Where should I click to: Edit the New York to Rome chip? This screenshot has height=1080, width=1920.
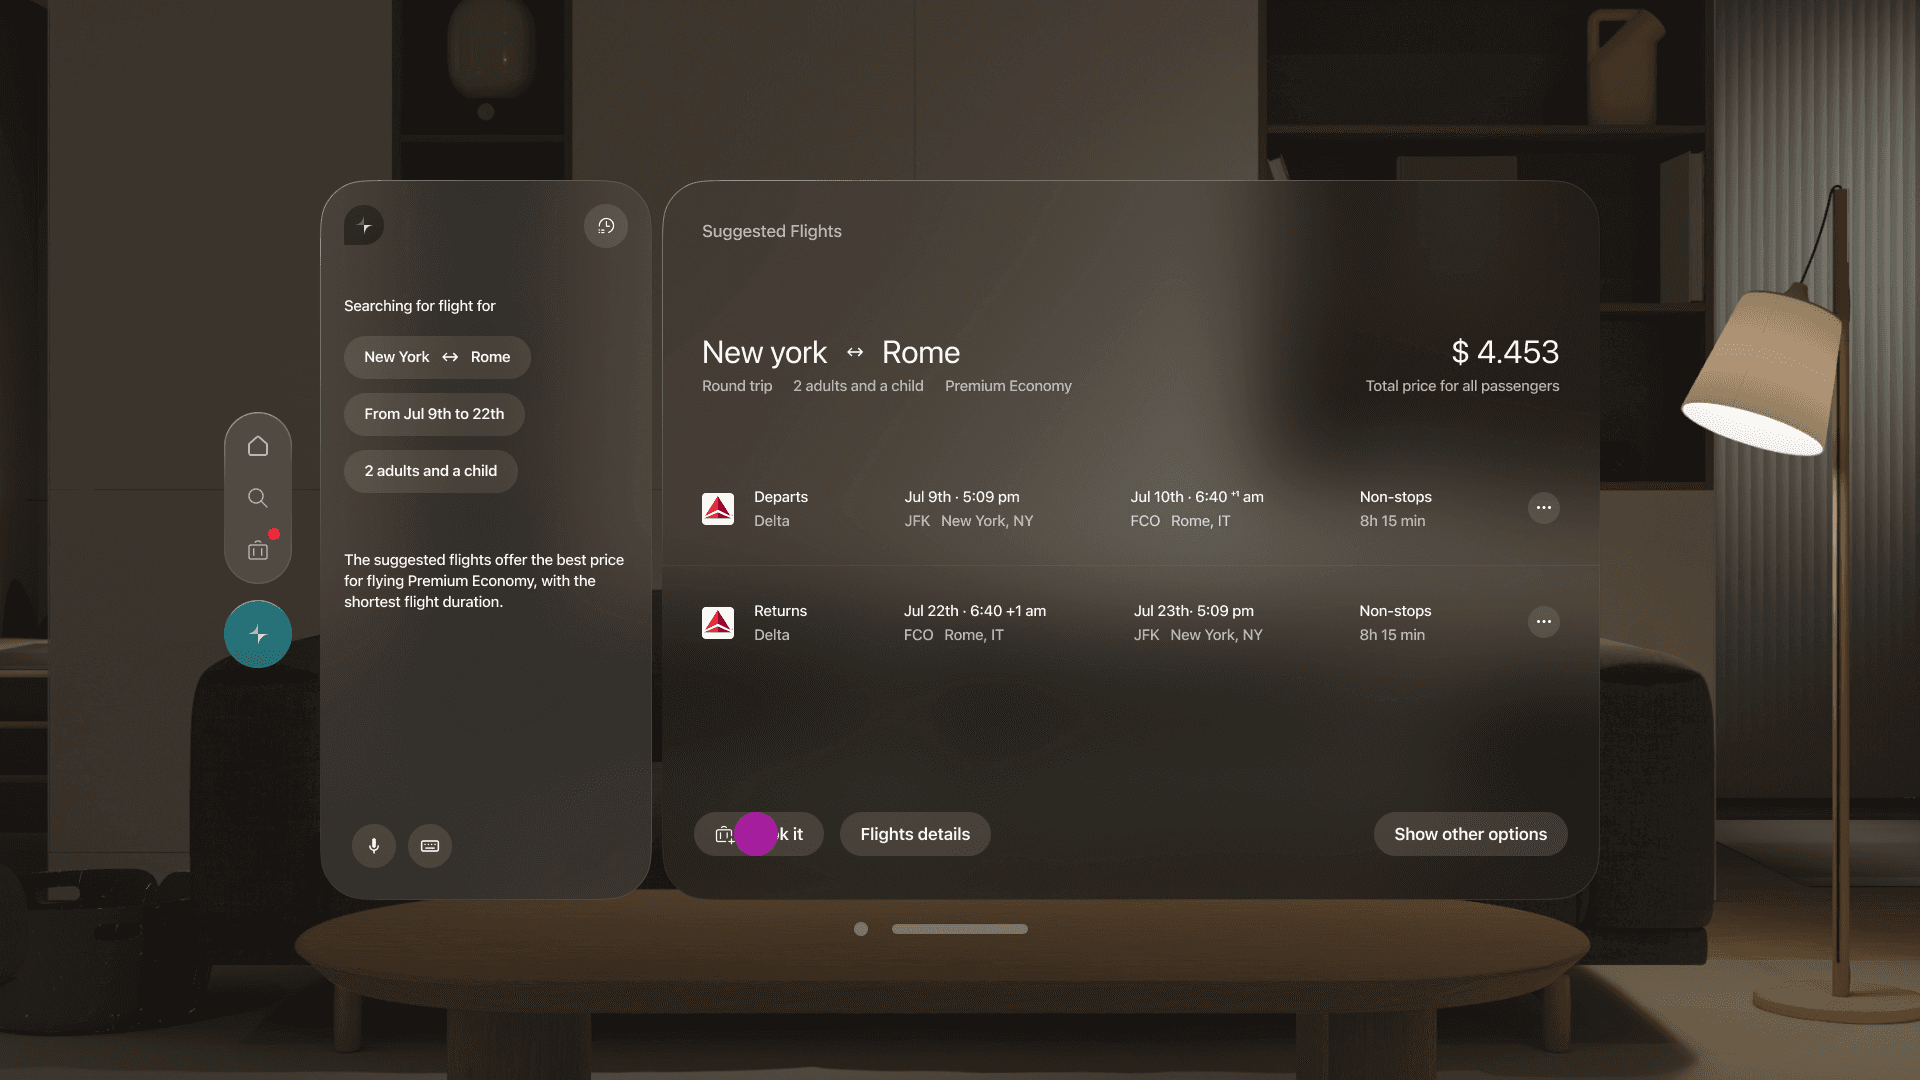[x=437, y=357]
